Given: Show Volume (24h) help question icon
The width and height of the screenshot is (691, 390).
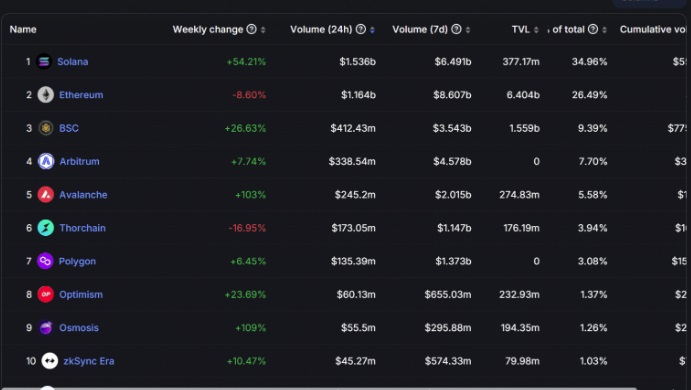Looking at the screenshot, I should coord(360,30).
